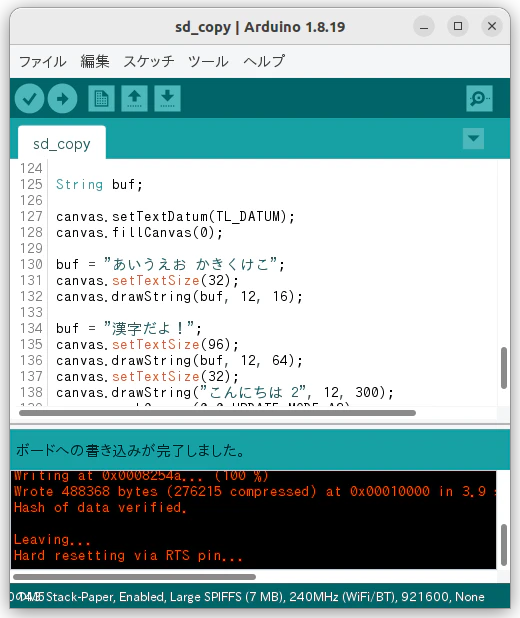This screenshot has height=618, width=520.
Task: Open the Serial Monitor magnifier icon
Action: [479, 99]
